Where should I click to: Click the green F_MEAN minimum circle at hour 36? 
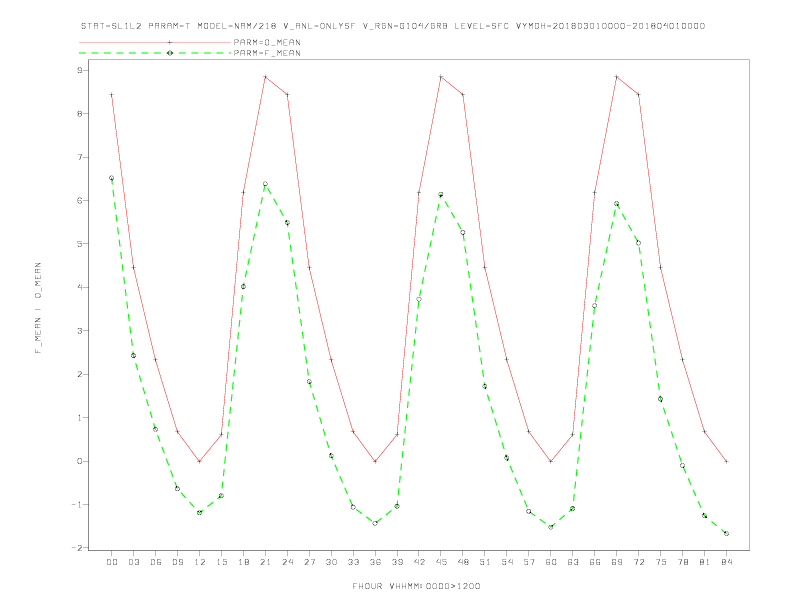tap(375, 523)
